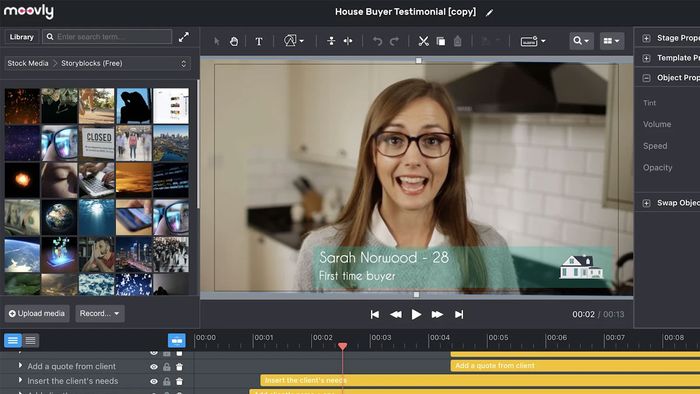Toggle the blue timeline snap button
The width and height of the screenshot is (700, 394).
pyautogui.click(x=177, y=340)
